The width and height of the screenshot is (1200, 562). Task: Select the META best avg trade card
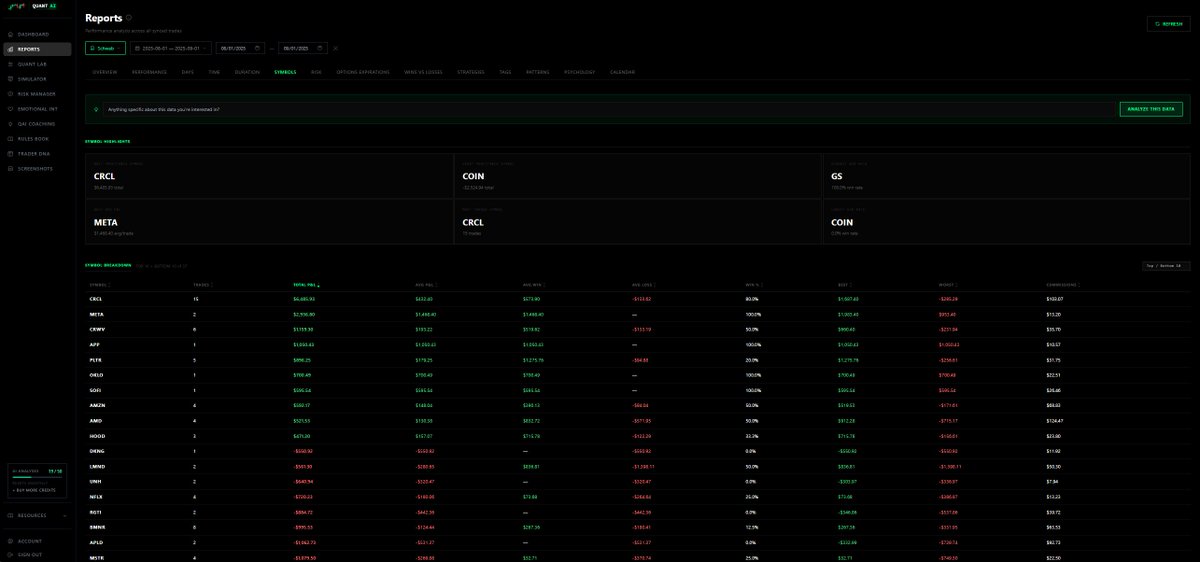pos(269,221)
